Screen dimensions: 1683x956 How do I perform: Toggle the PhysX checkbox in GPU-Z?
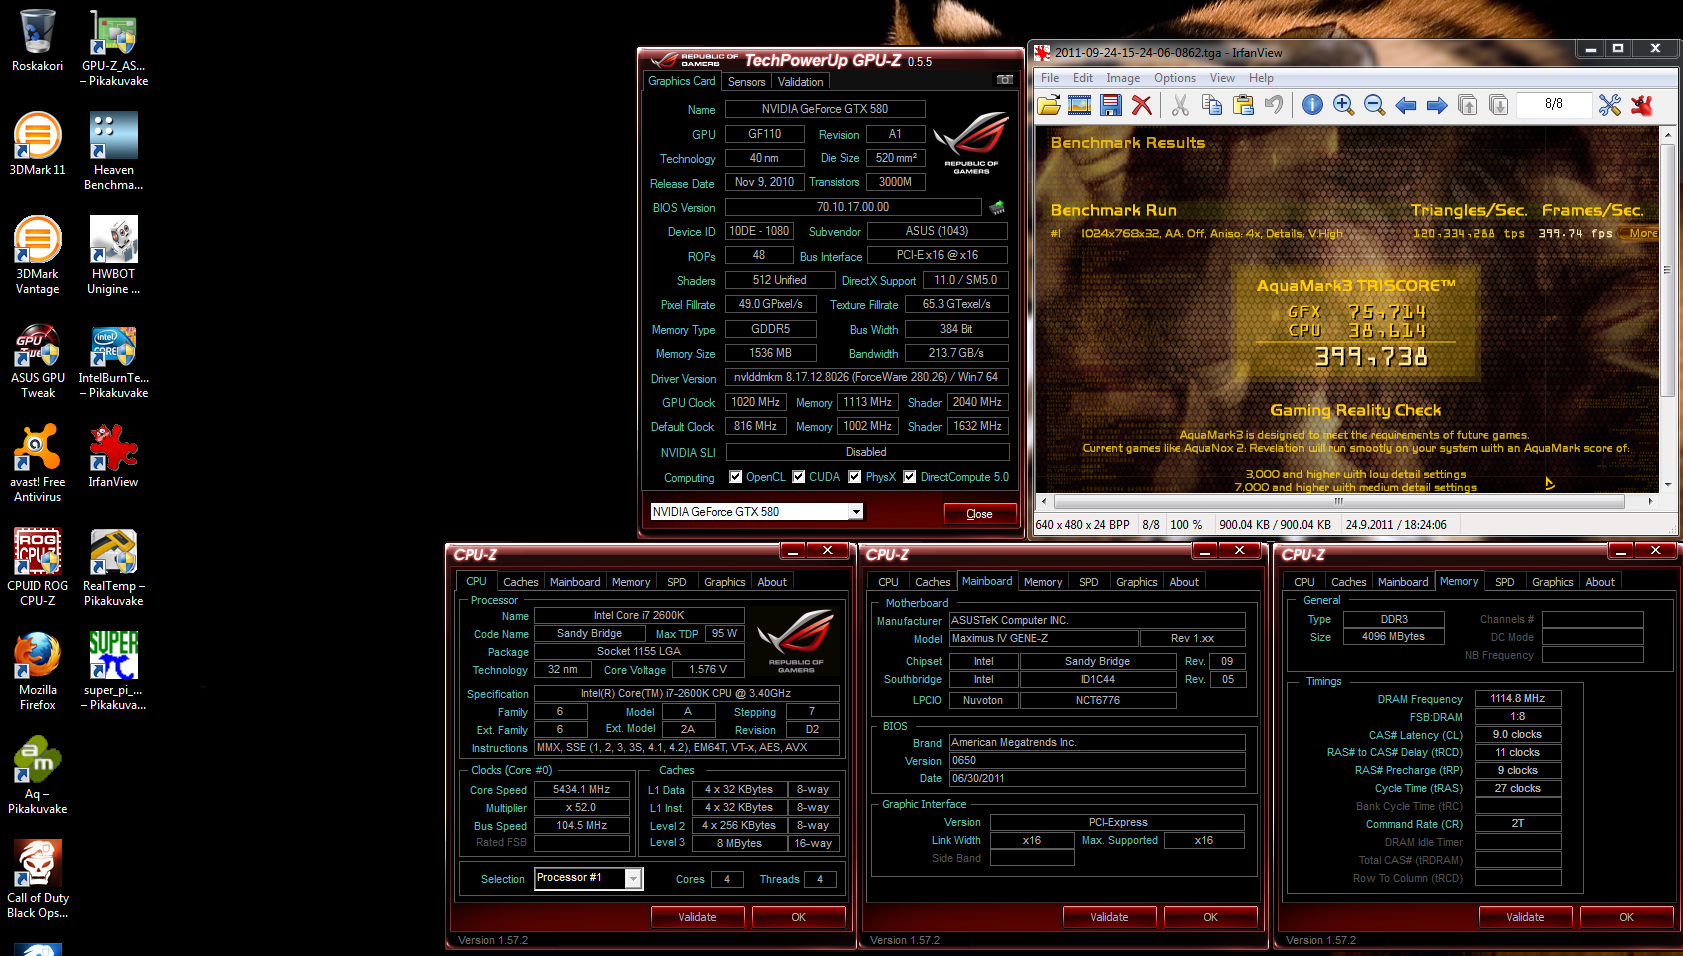click(855, 477)
